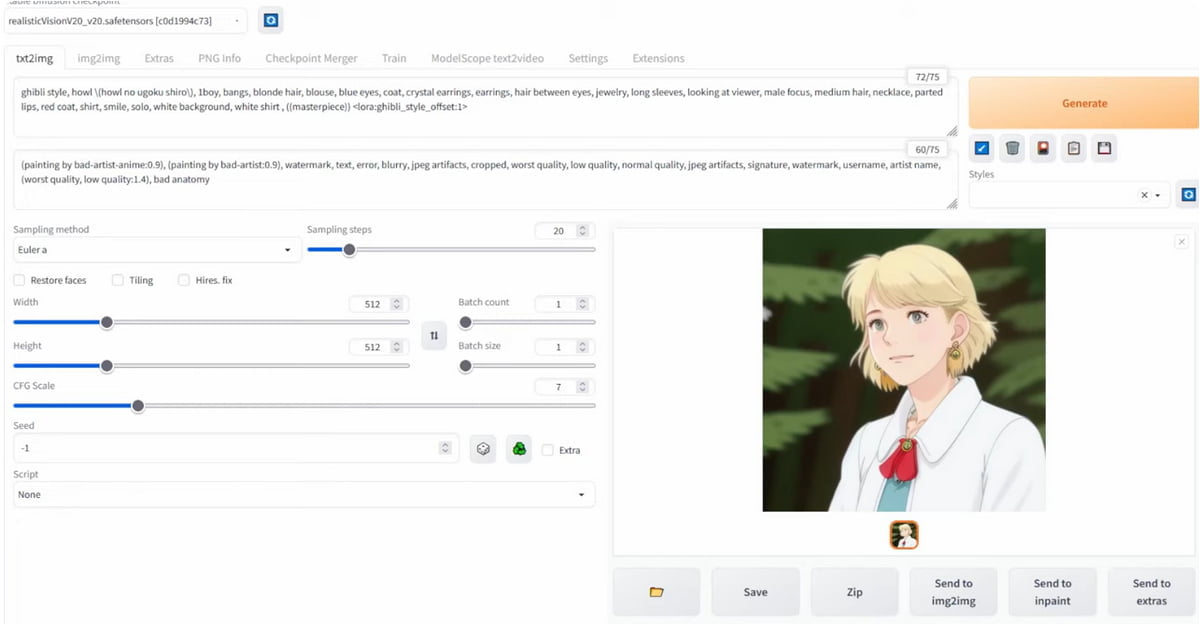Open the output folder icon button
The width and height of the screenshot is (1200, 624).
coord(656,592)
